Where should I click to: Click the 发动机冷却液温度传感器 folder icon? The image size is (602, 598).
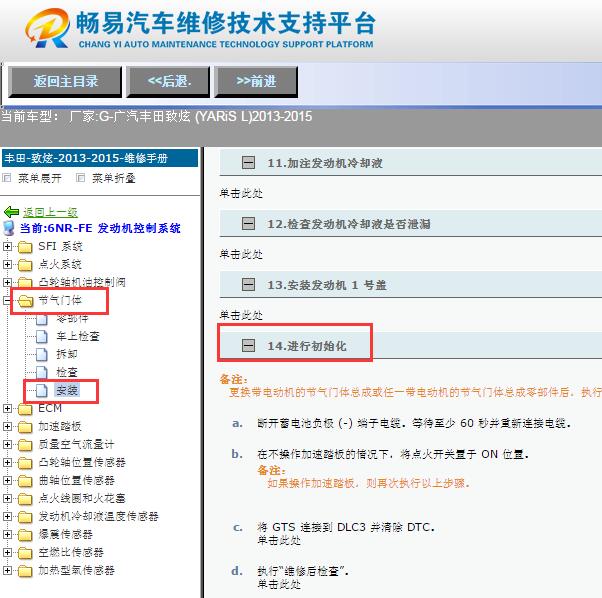click(25, 517)
